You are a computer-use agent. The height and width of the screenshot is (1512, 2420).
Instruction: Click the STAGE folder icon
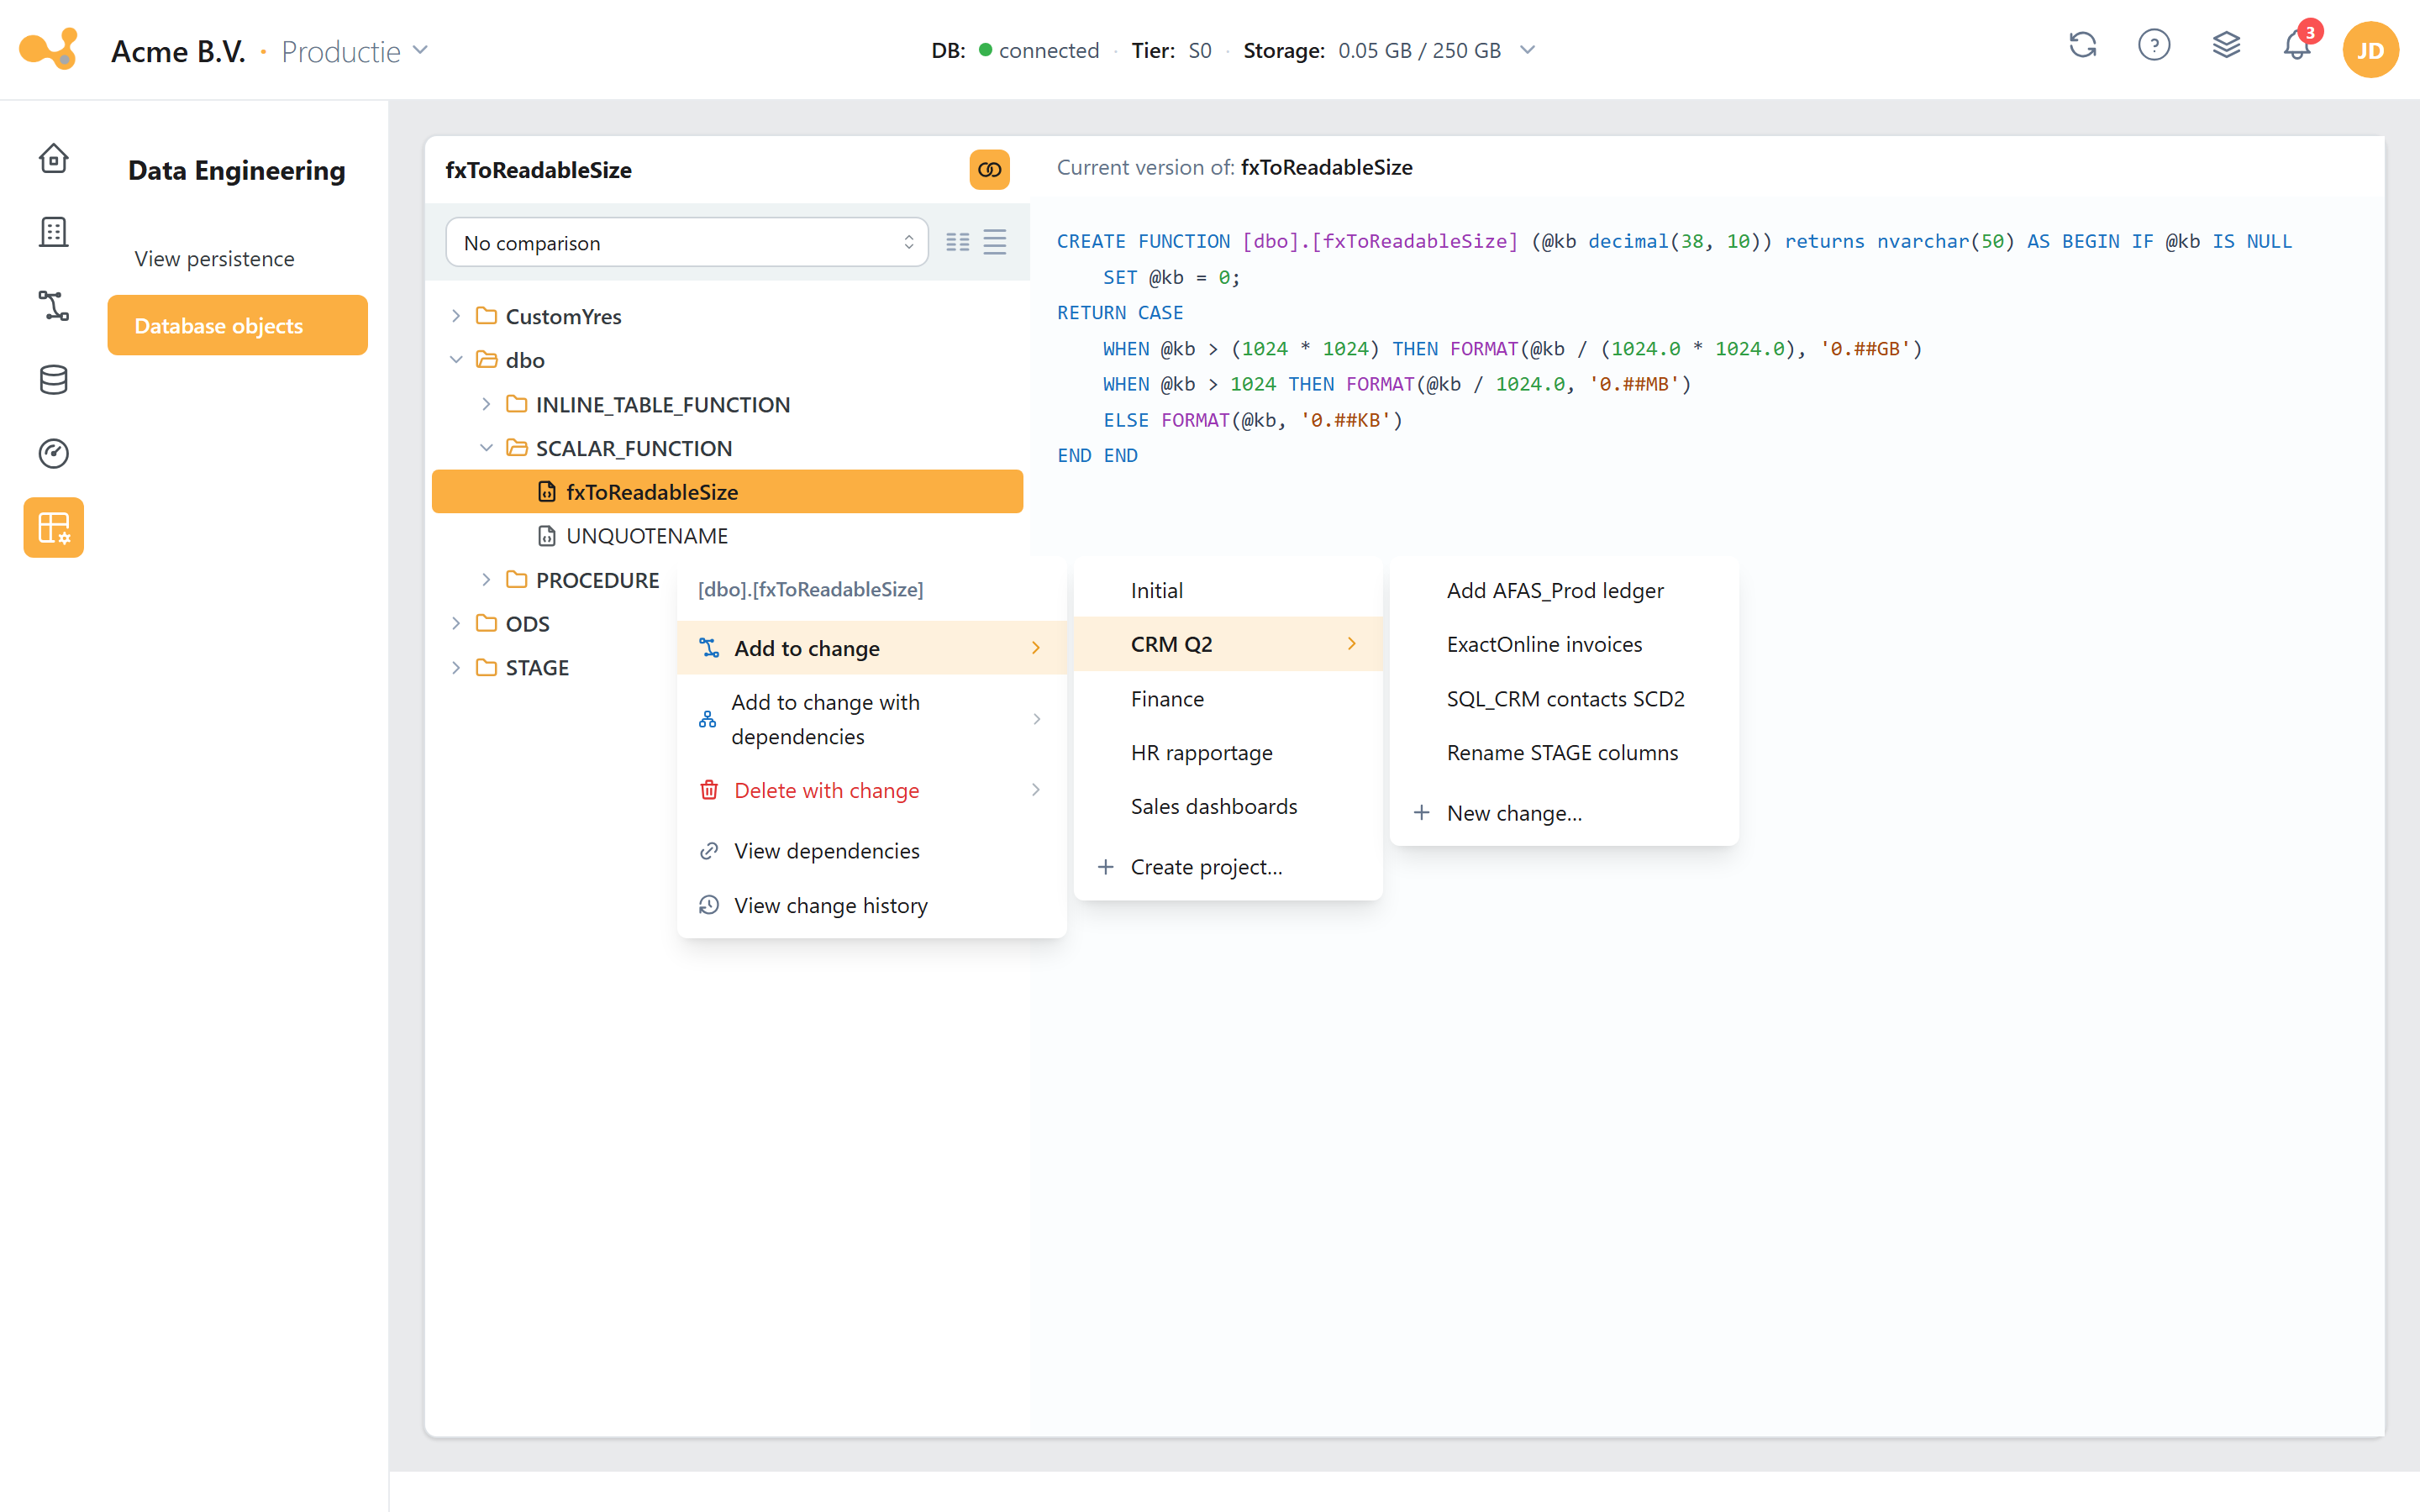(486, 668)
